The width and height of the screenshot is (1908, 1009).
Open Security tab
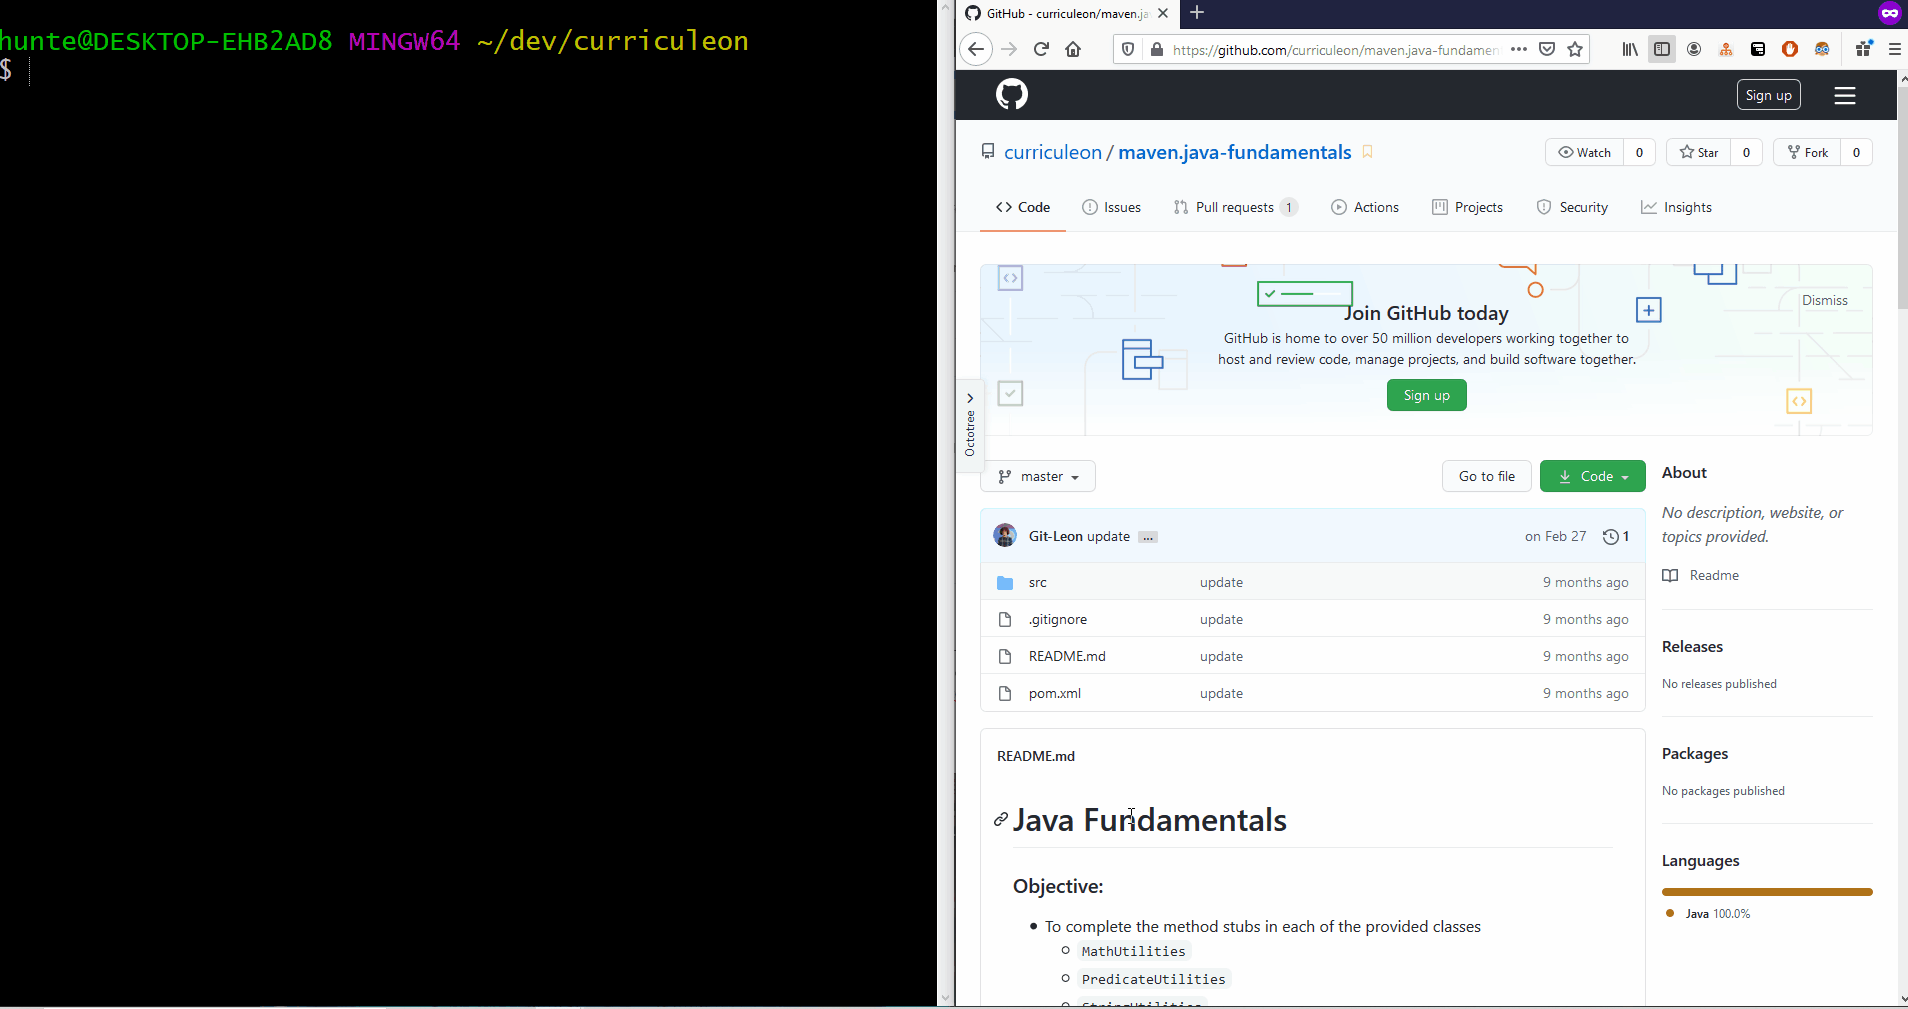click(x=1572, y=207)
